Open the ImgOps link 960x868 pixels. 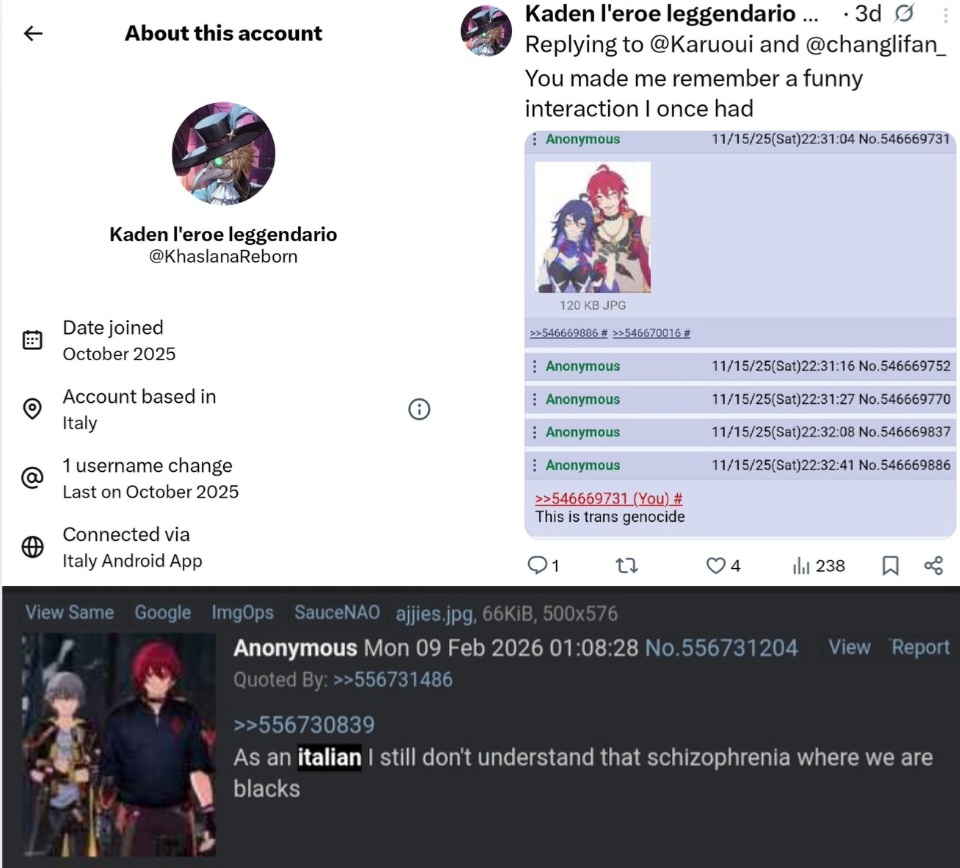[242, 612]
